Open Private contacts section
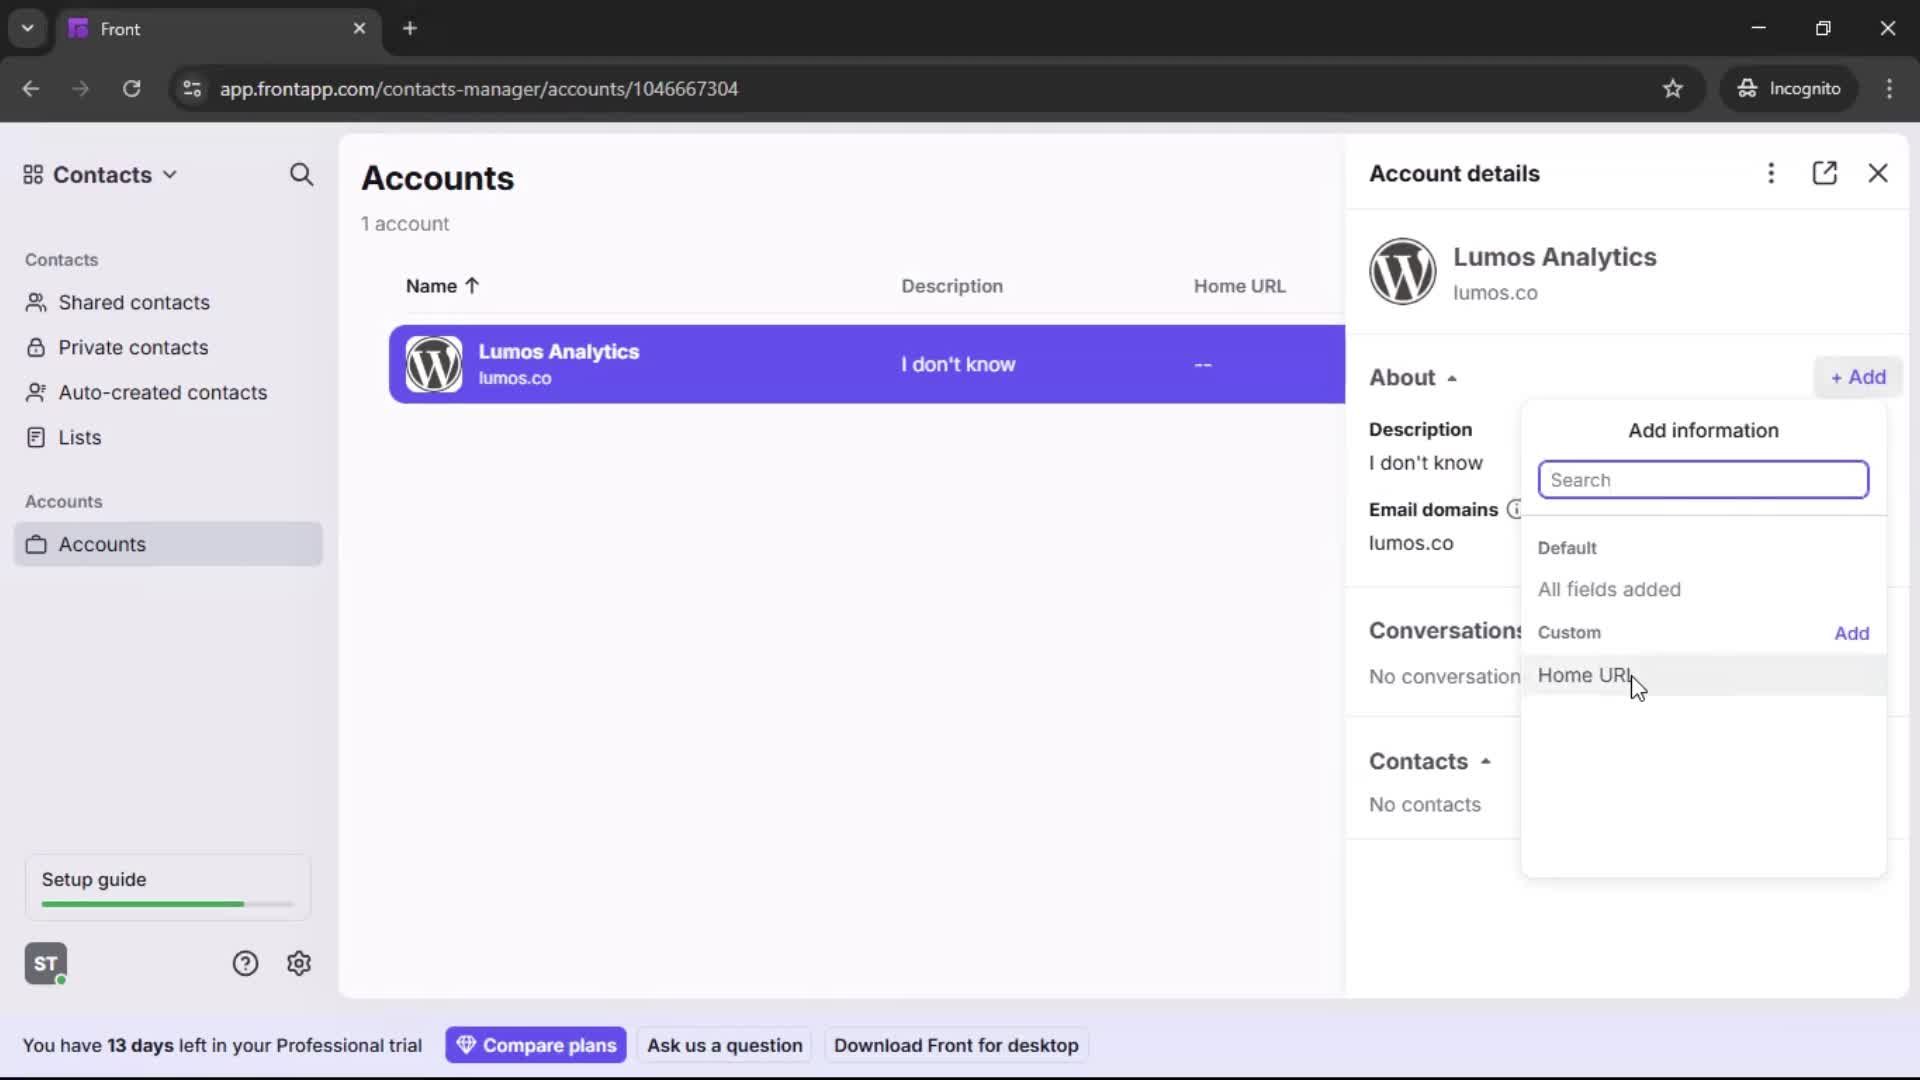The image size is (1920, 1080). coord(133,347)
